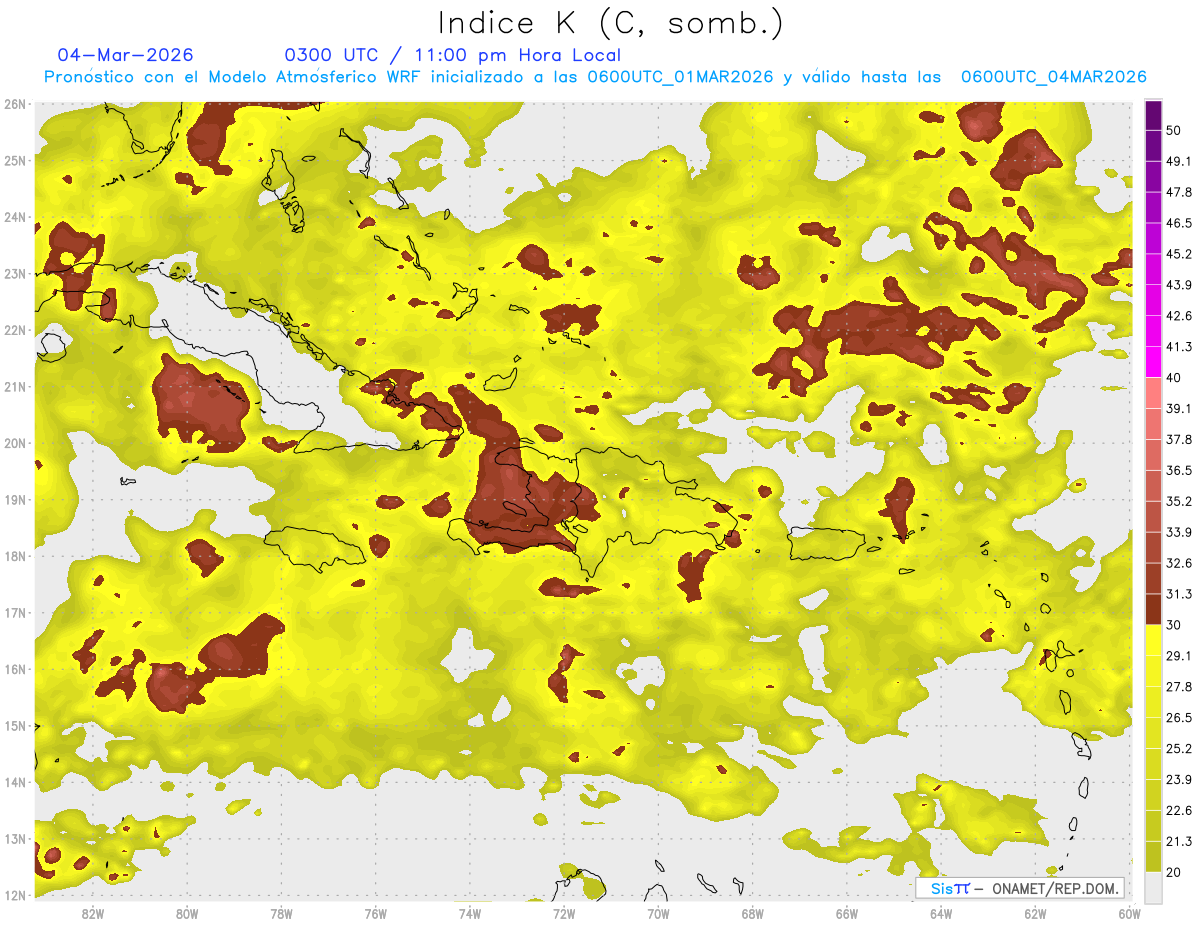Click the colorbar value "23.9"
Image resolution: width=1200 pixels, height=927 pixels.
click(1178, 780)
